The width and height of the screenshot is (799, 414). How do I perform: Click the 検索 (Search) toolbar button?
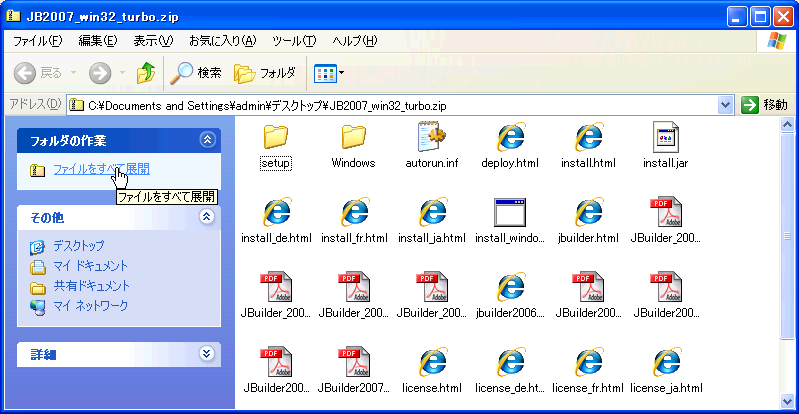(196, 73)
